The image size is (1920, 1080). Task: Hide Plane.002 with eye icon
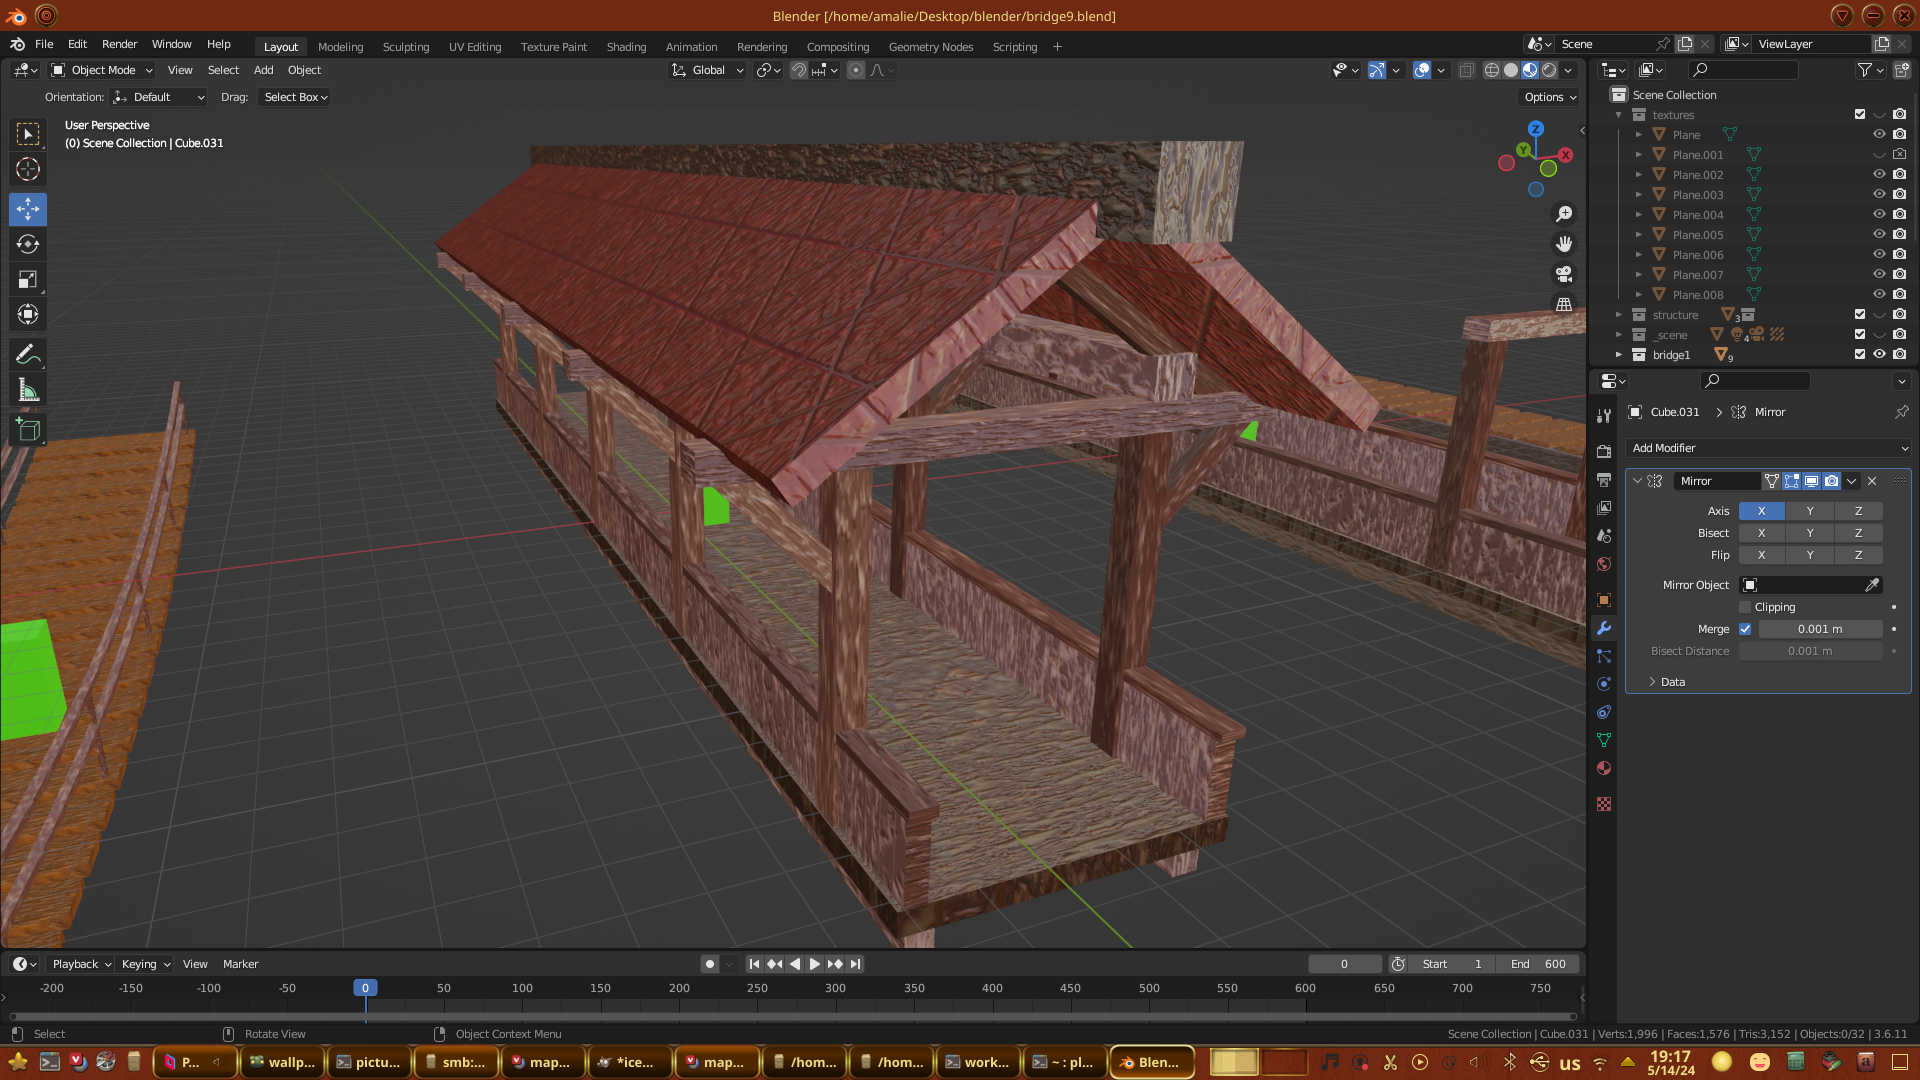pos(1879,174)
